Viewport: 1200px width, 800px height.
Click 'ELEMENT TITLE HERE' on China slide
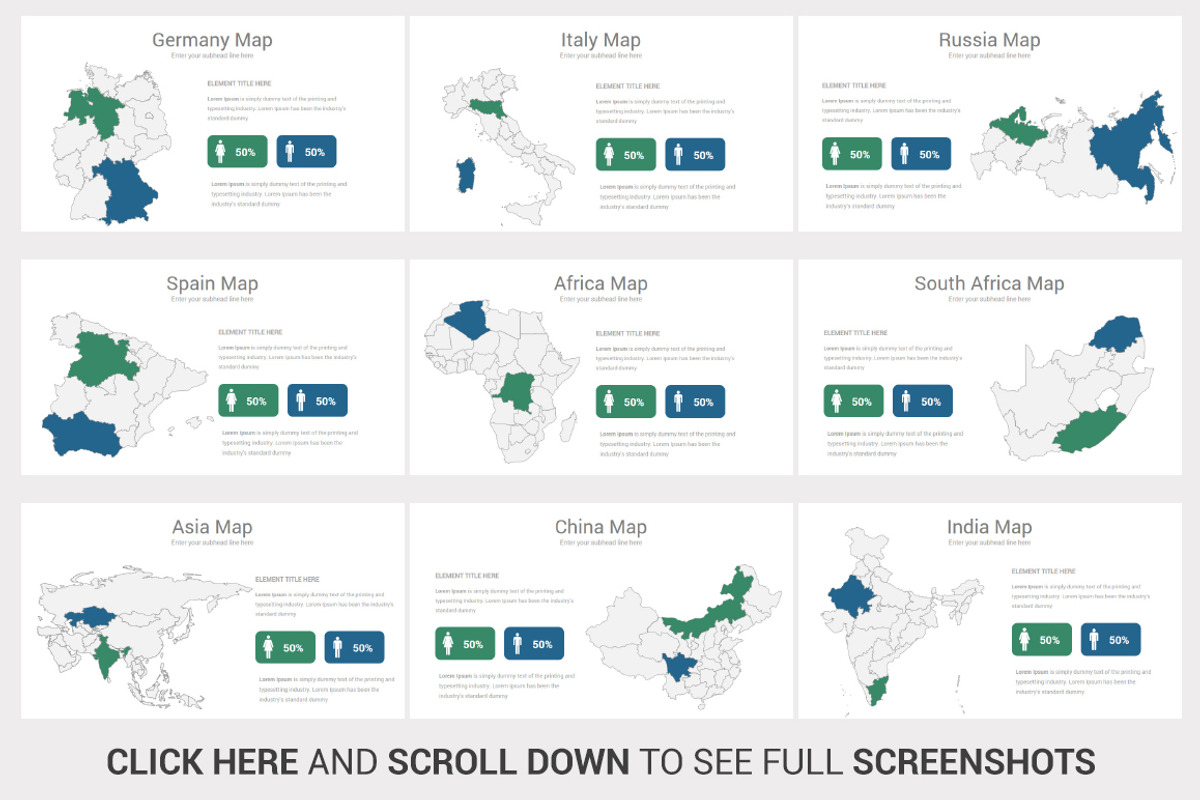point(467,576)
